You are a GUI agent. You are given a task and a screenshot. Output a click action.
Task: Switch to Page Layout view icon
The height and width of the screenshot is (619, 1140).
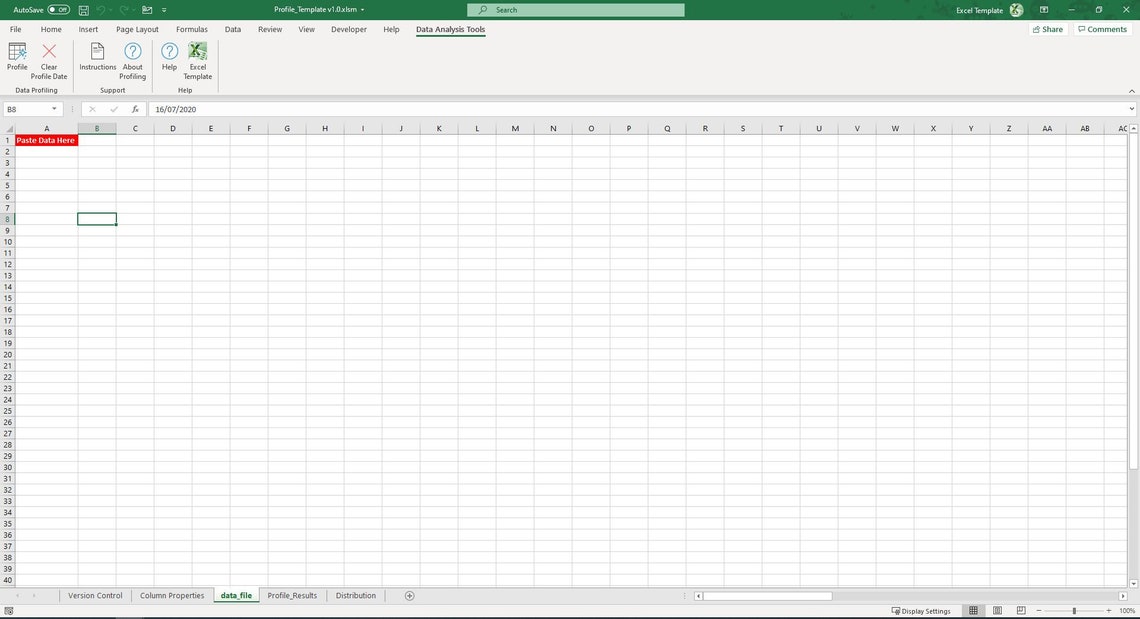[998, 611]
